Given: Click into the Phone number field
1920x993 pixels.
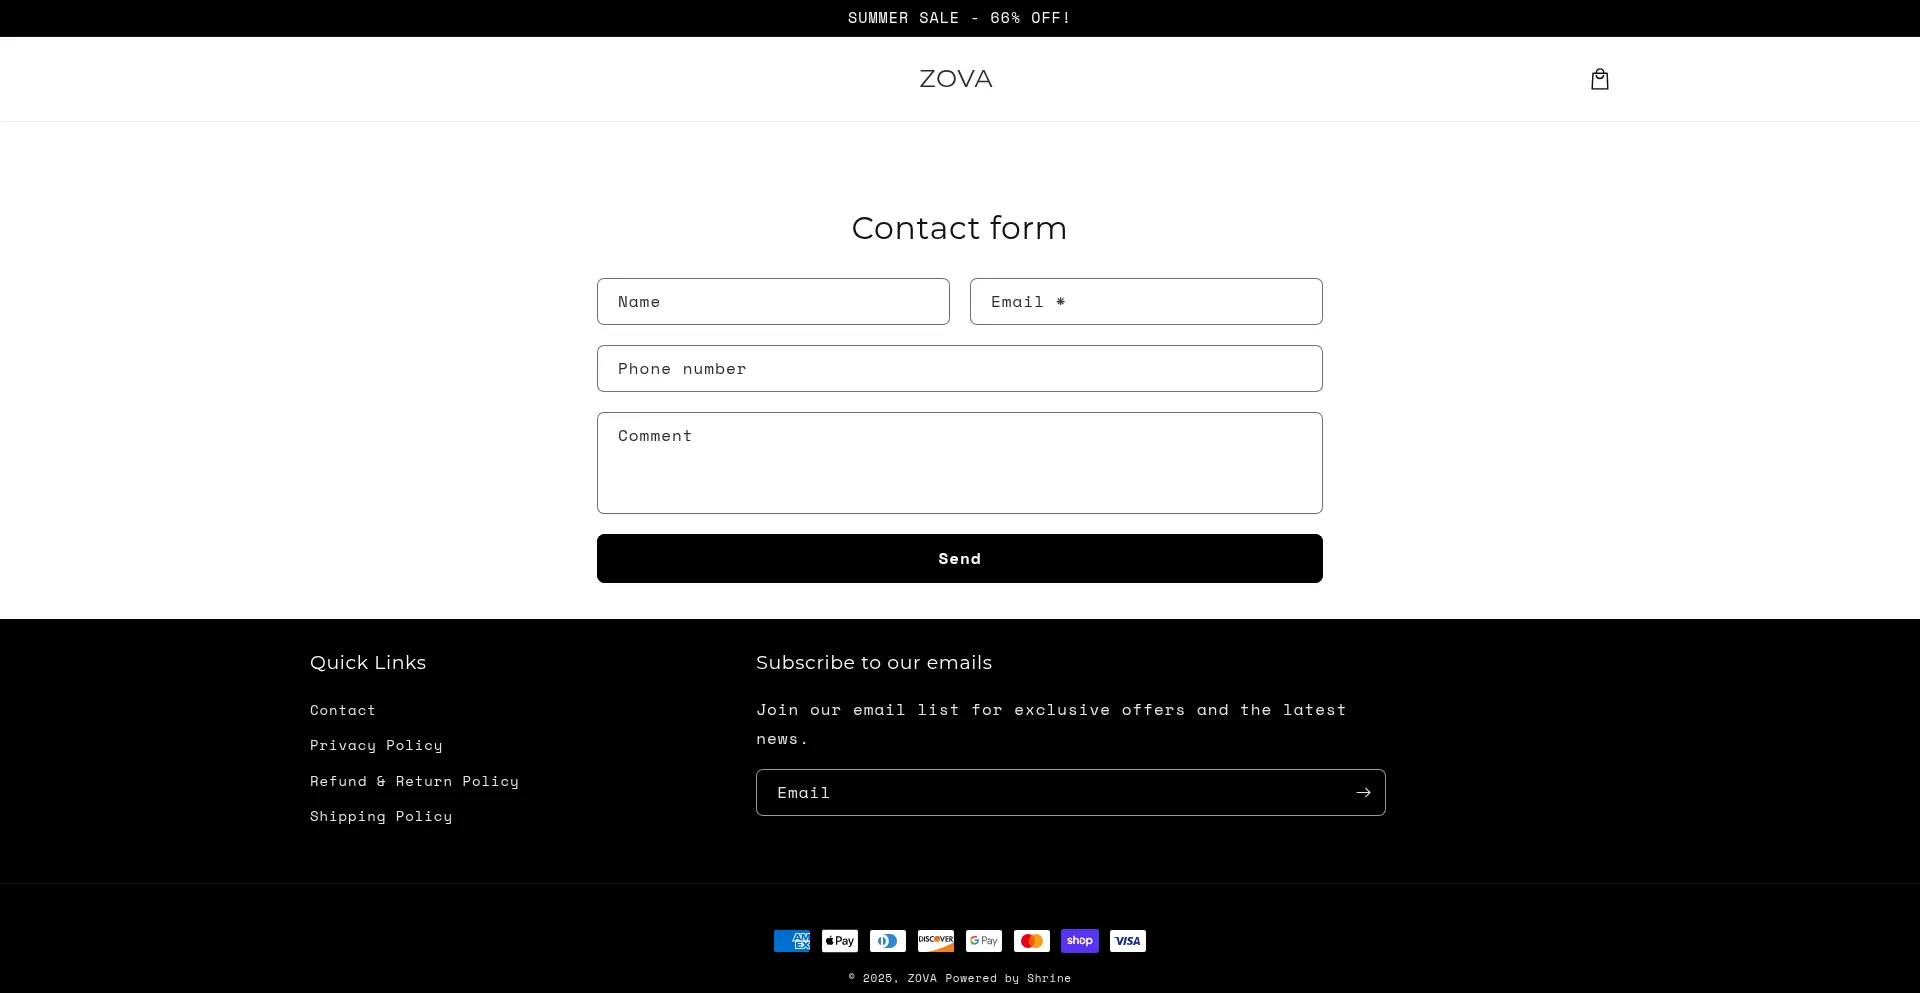Looking at the screenshot, I should coord(960,369).
